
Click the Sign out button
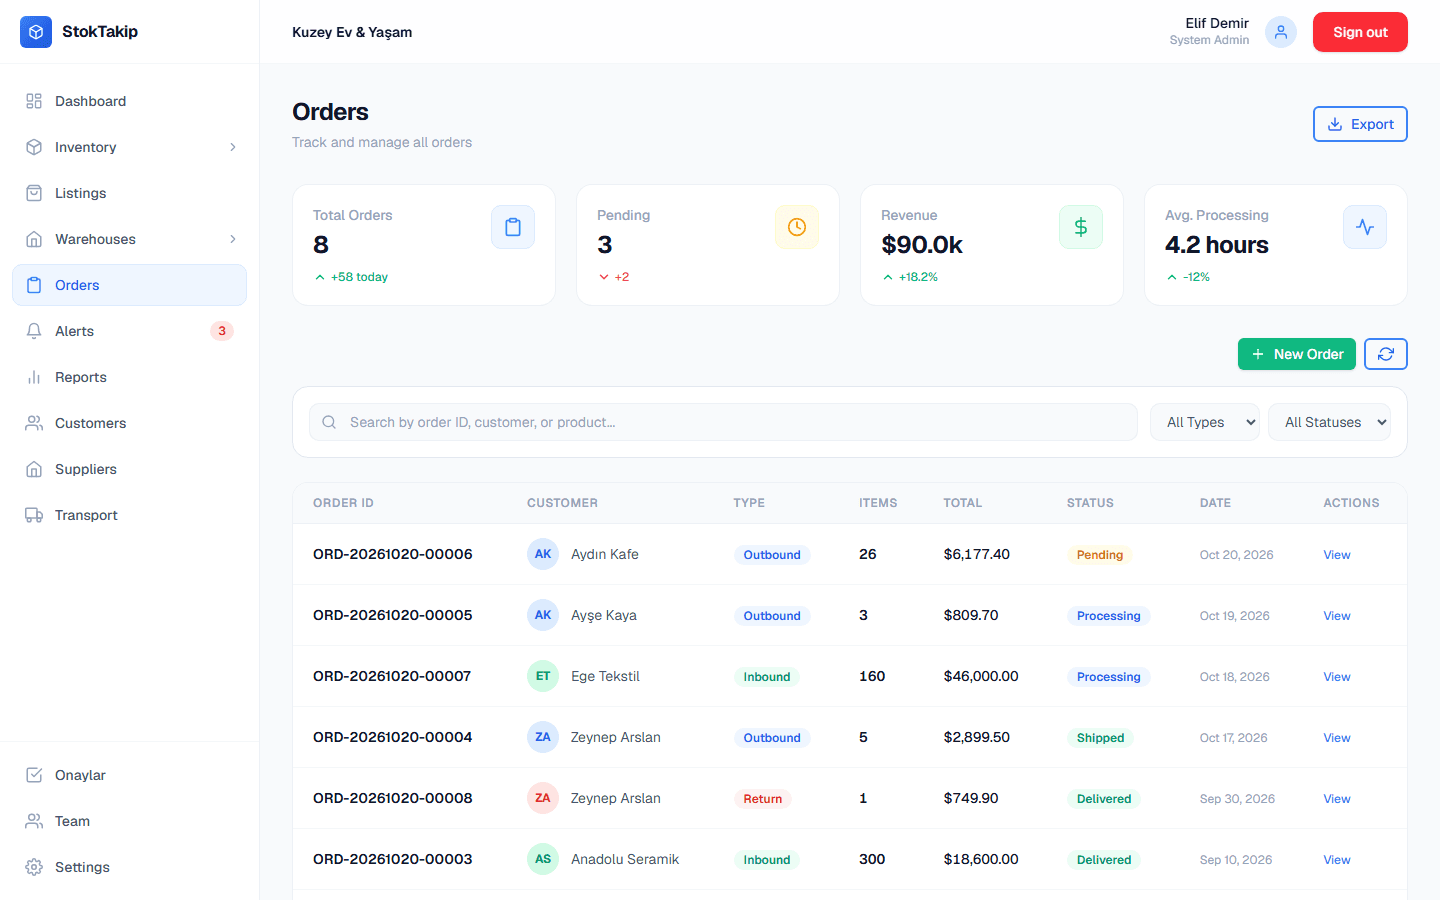click(x=1360, y=32)
